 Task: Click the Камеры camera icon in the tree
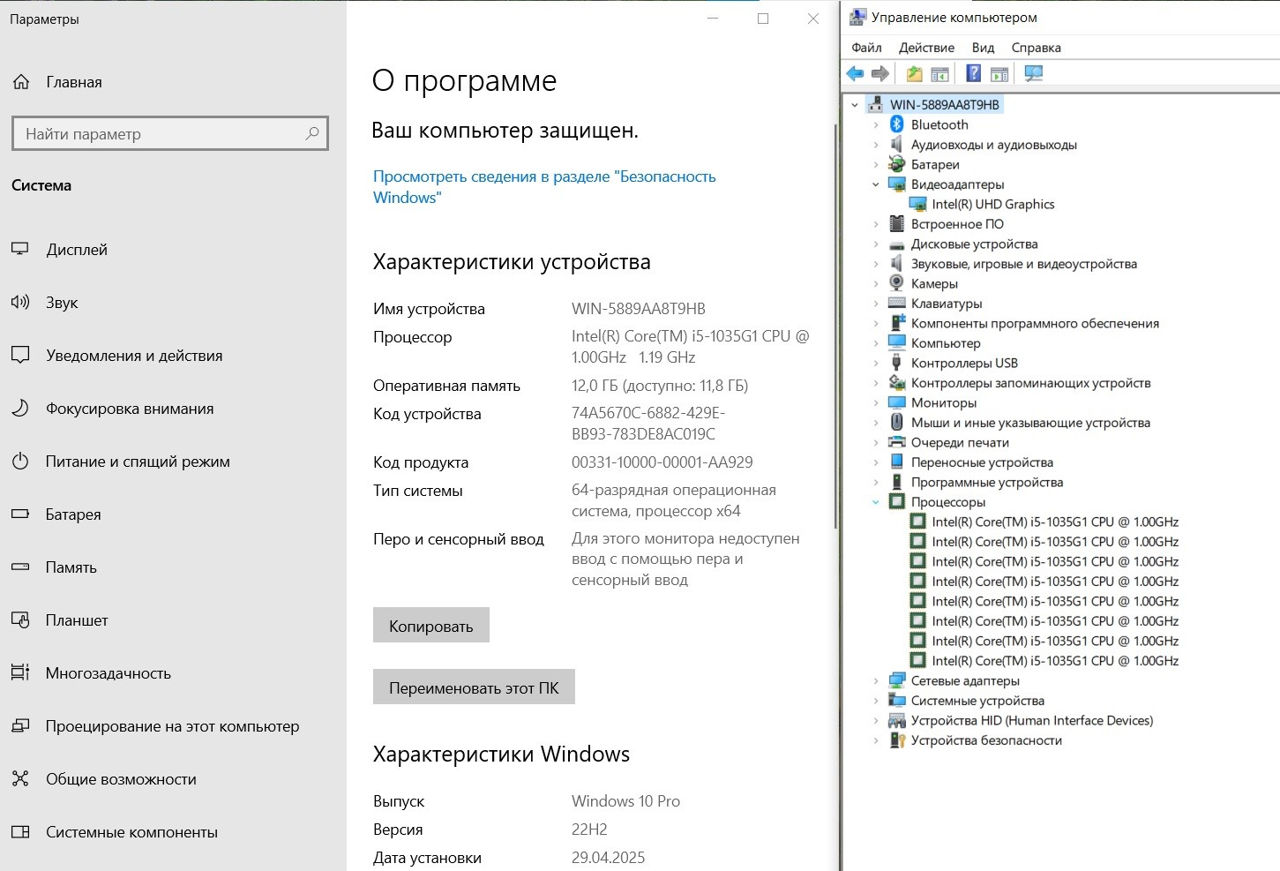click(x=897, y=283)
